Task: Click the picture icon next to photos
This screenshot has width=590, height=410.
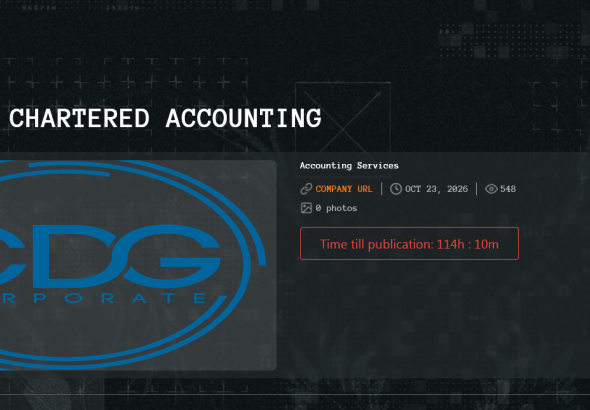Action: coord(306,208)
